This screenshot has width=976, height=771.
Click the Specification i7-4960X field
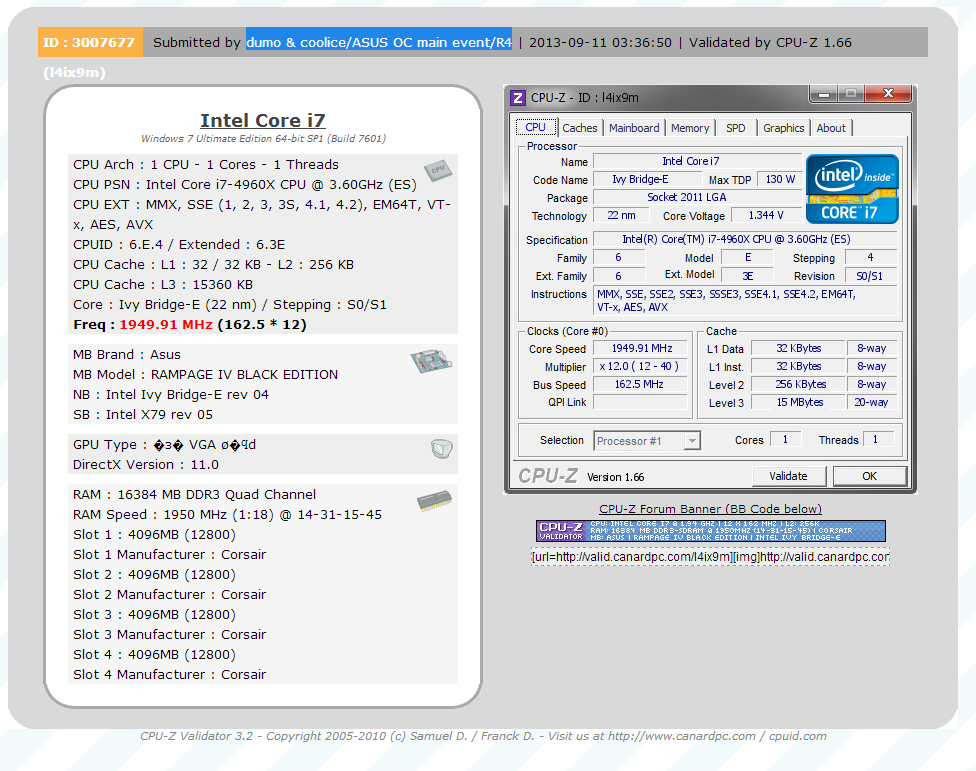click(744, 240)
